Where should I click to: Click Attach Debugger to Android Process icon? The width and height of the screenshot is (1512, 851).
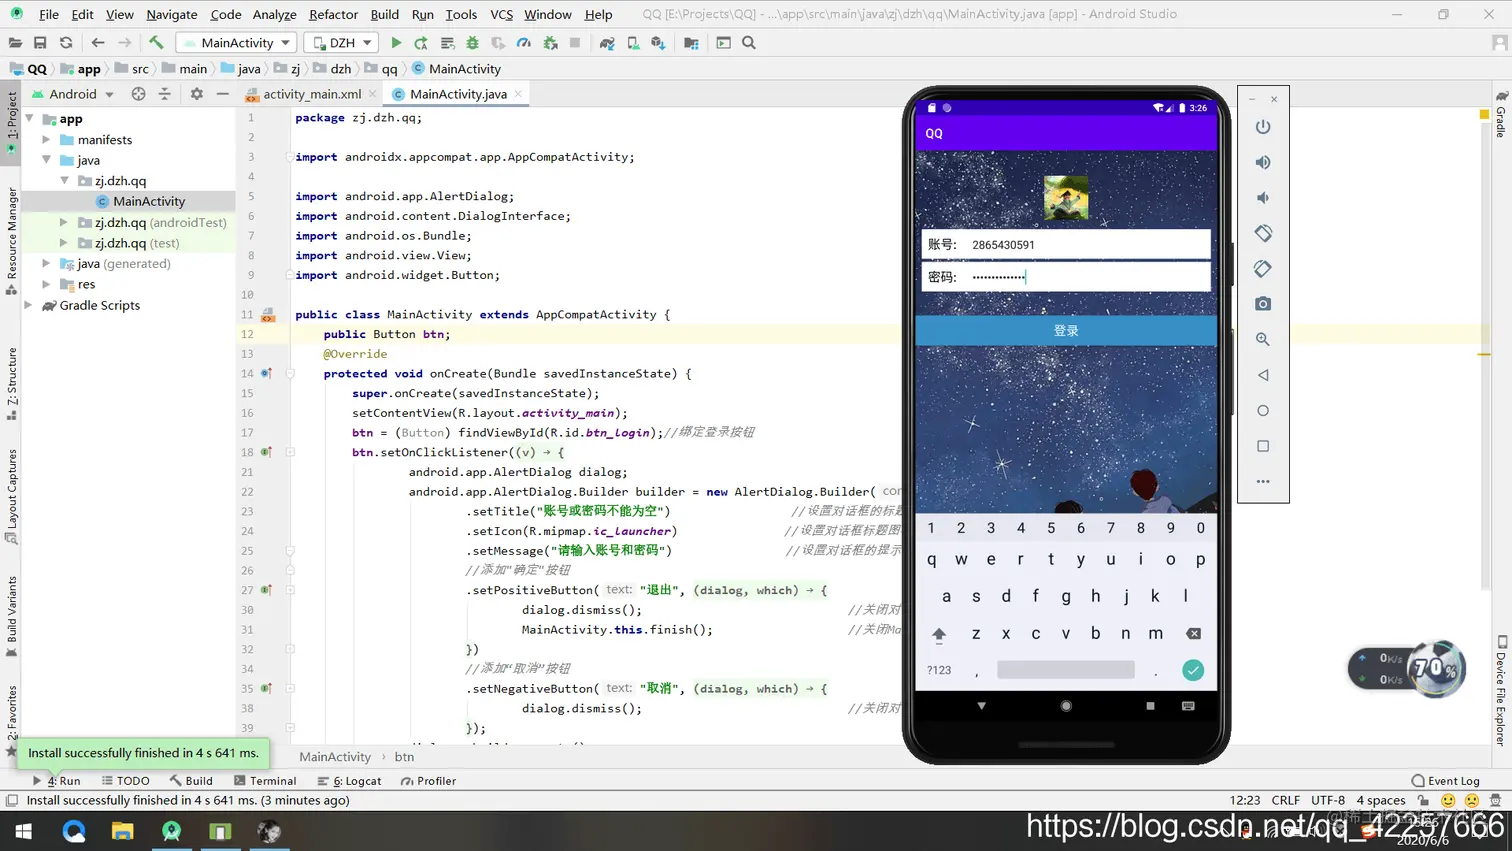click(x=550, y=43)
